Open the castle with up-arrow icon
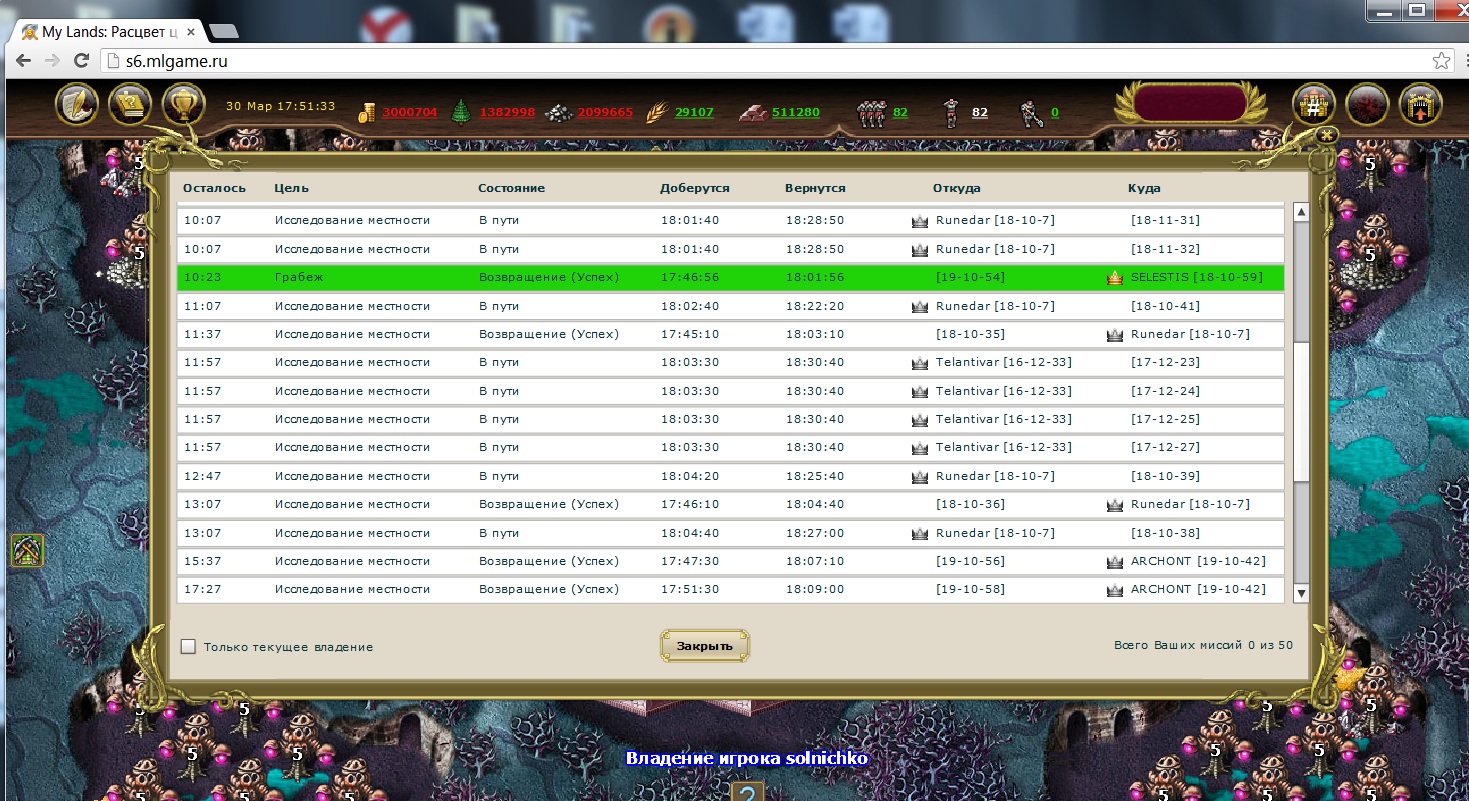This screenshot has height=801, width=1469. pos(1419,104)
